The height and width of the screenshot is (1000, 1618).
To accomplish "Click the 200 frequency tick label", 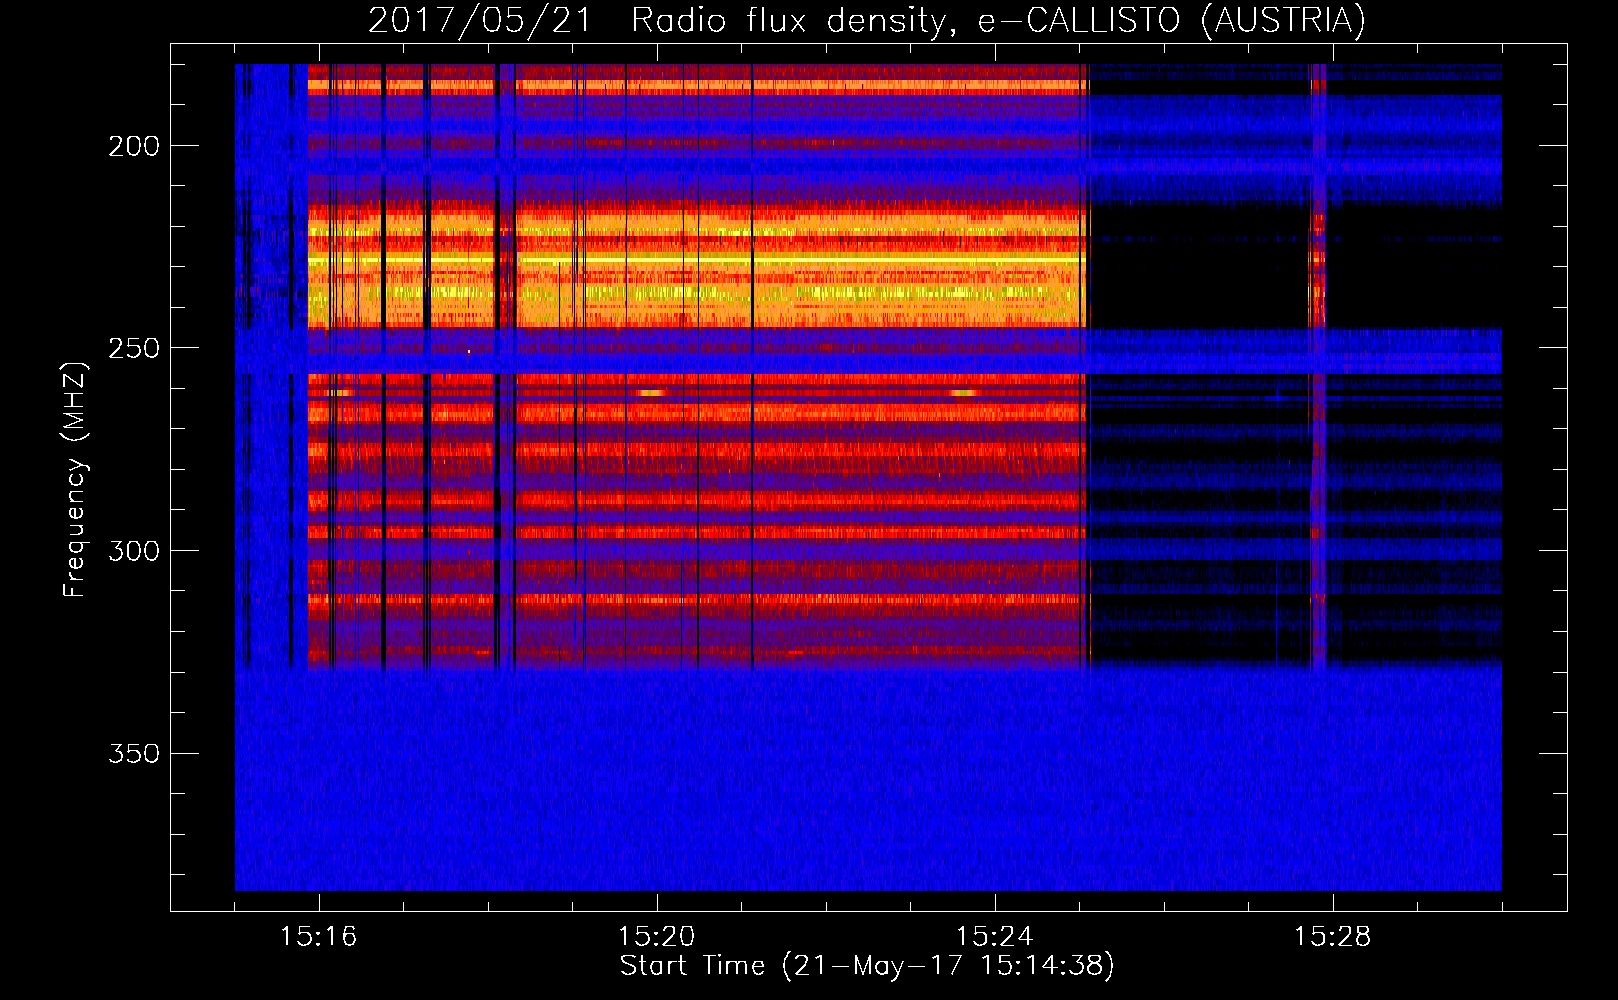I will click(134, 146).
